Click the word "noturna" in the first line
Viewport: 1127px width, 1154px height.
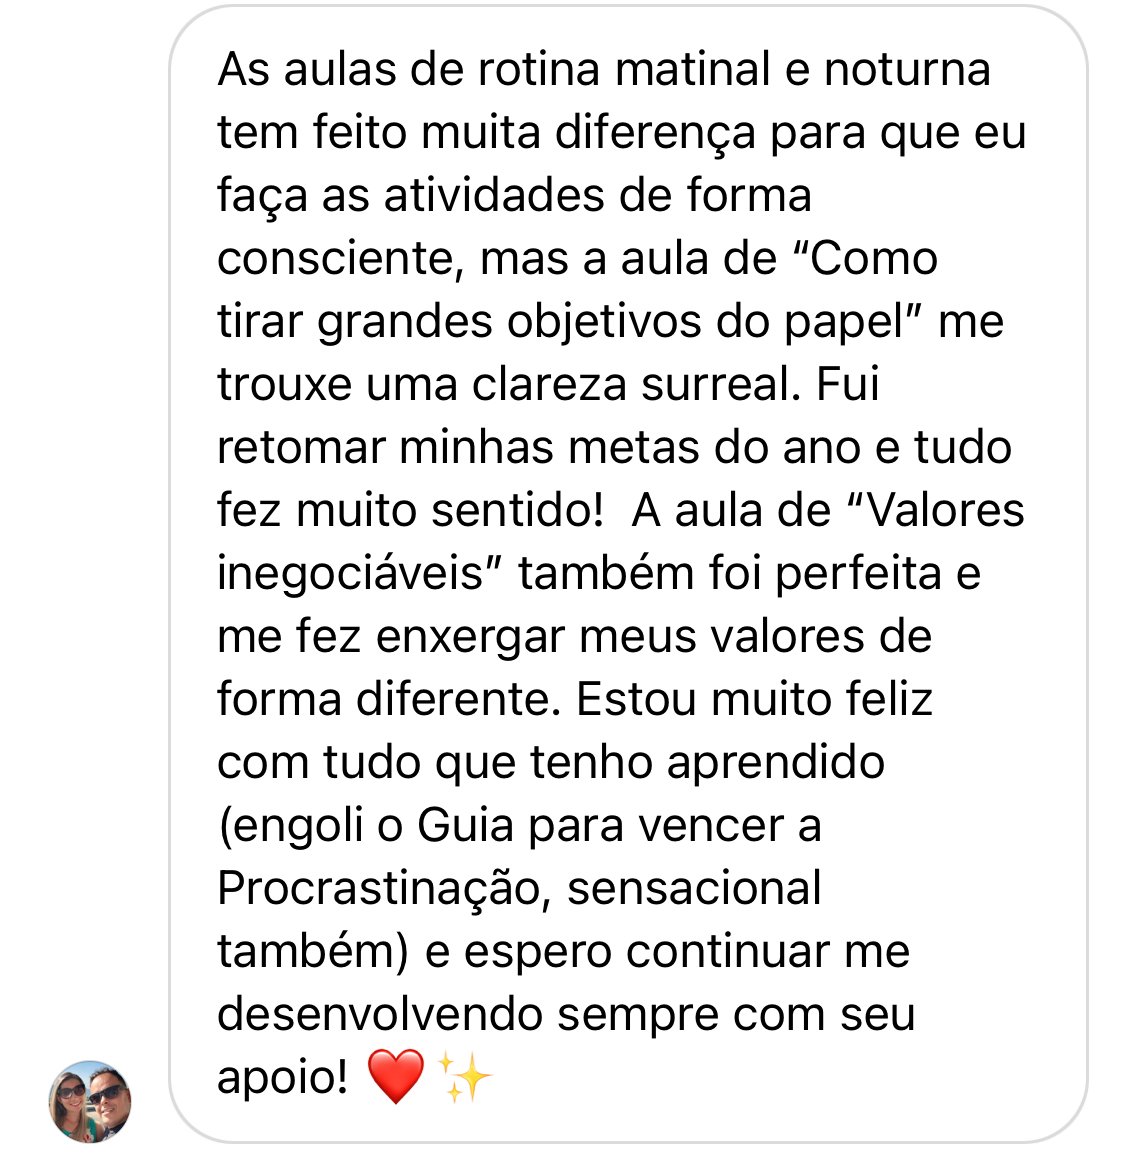[907, 70]
